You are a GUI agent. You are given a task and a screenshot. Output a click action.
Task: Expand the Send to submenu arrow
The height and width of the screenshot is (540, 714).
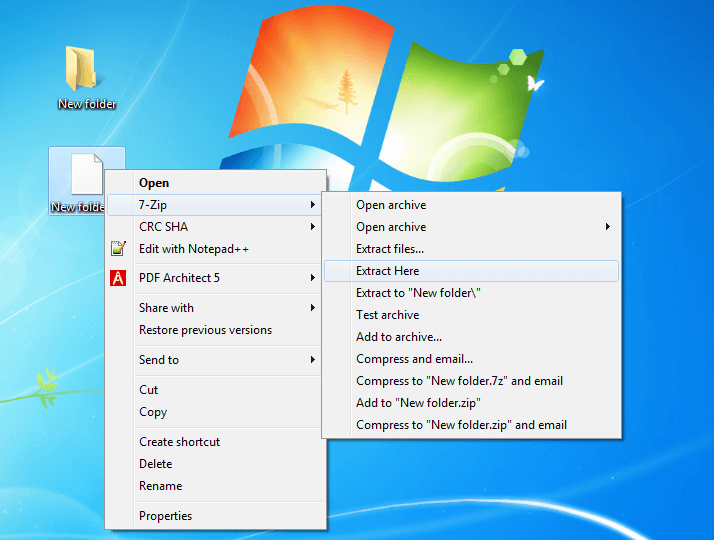pyautogui.click(x=312, y=360)
